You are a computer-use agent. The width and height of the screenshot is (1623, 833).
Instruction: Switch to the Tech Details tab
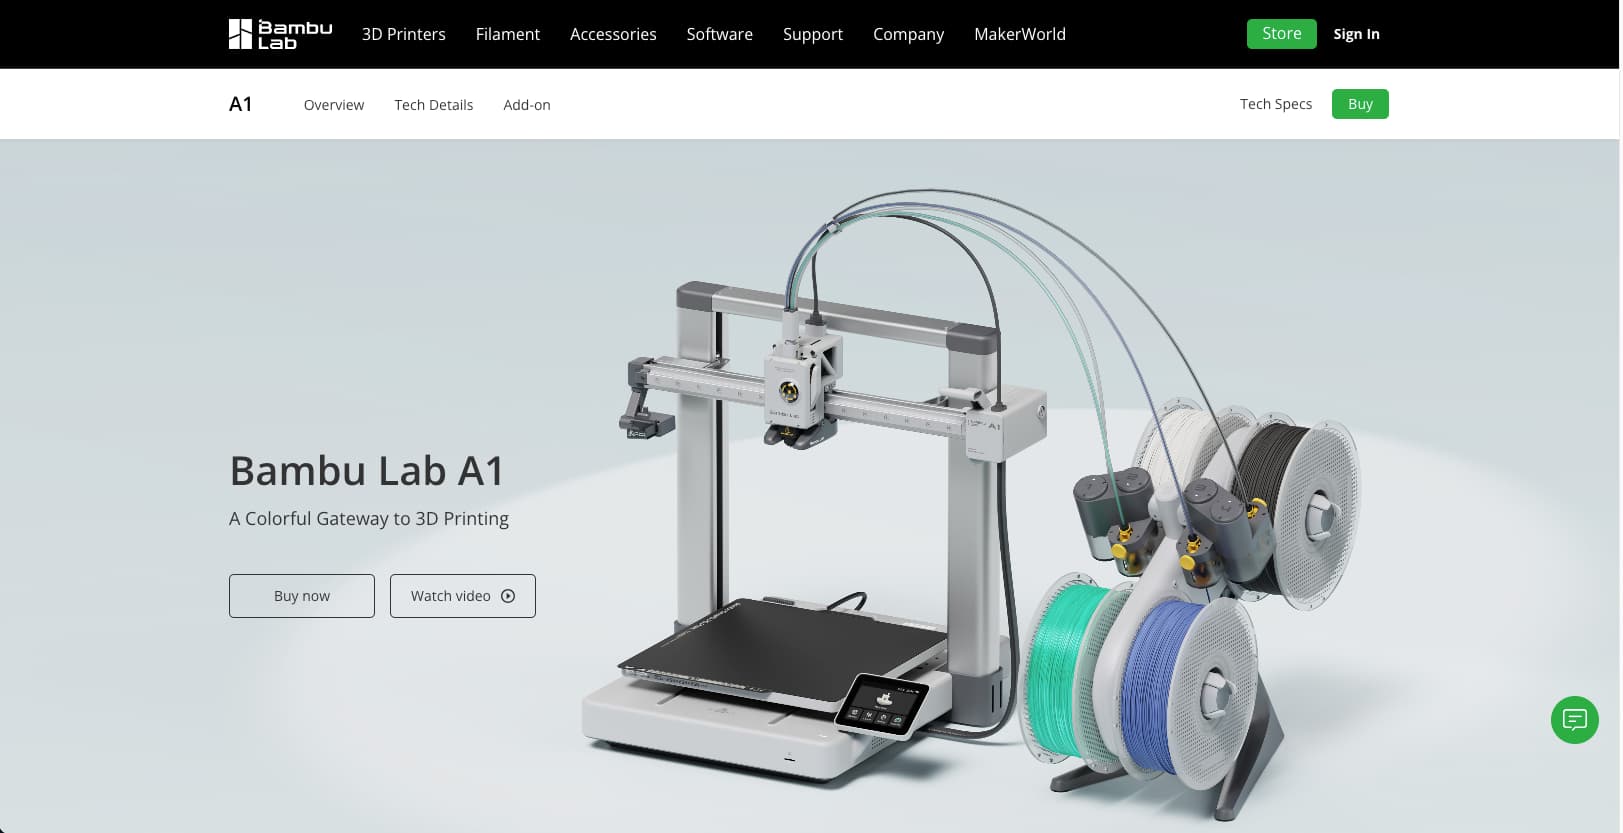(434, 105)
